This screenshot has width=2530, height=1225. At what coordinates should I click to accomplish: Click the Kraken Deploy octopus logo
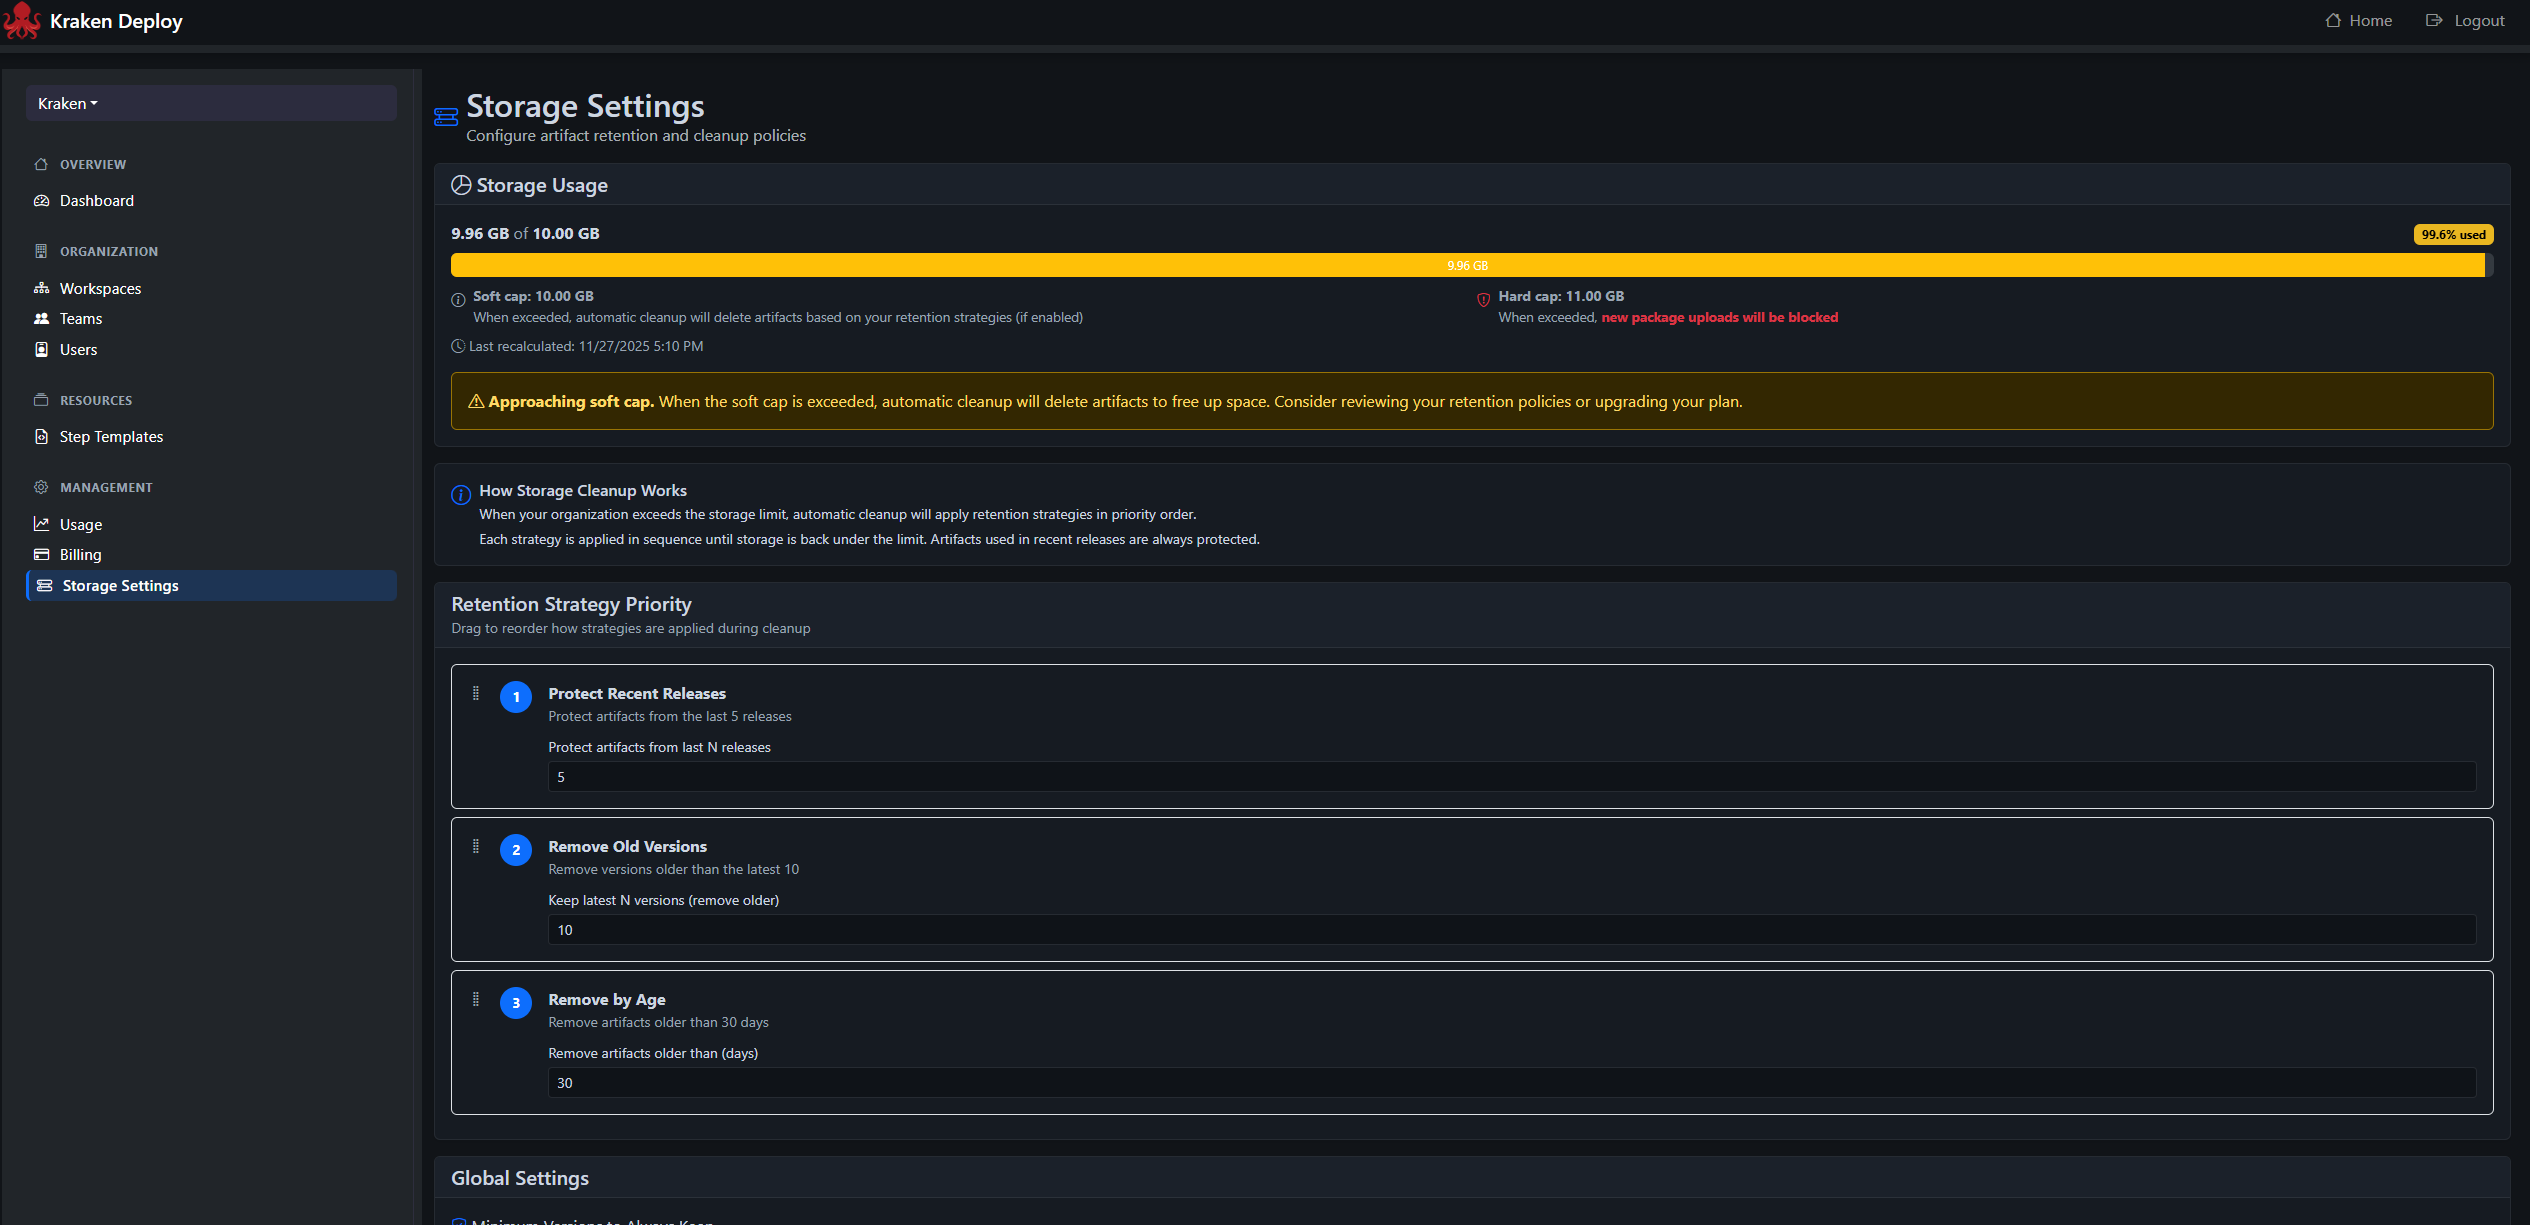point(21,20)
